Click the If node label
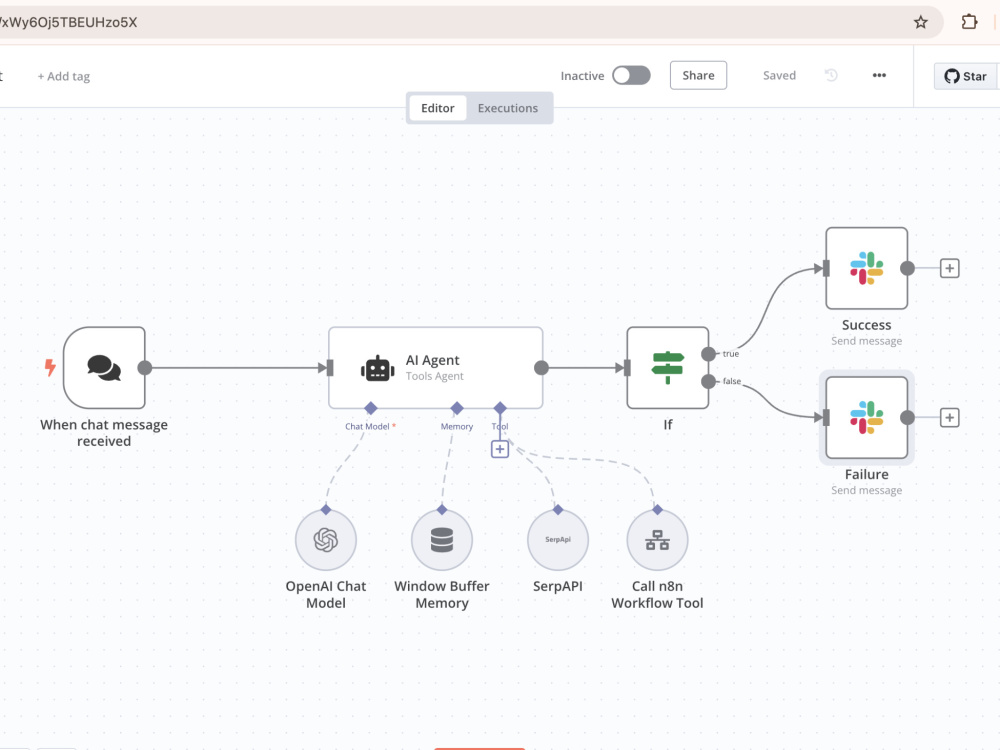The image size is (1000, 750). (x=668, y=425)
